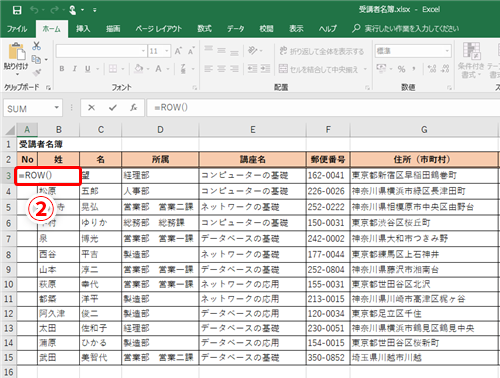500x378 pixels.
Task: Click the Insert Function fx button
Action: pyautogui.click(x=133, y=107)
